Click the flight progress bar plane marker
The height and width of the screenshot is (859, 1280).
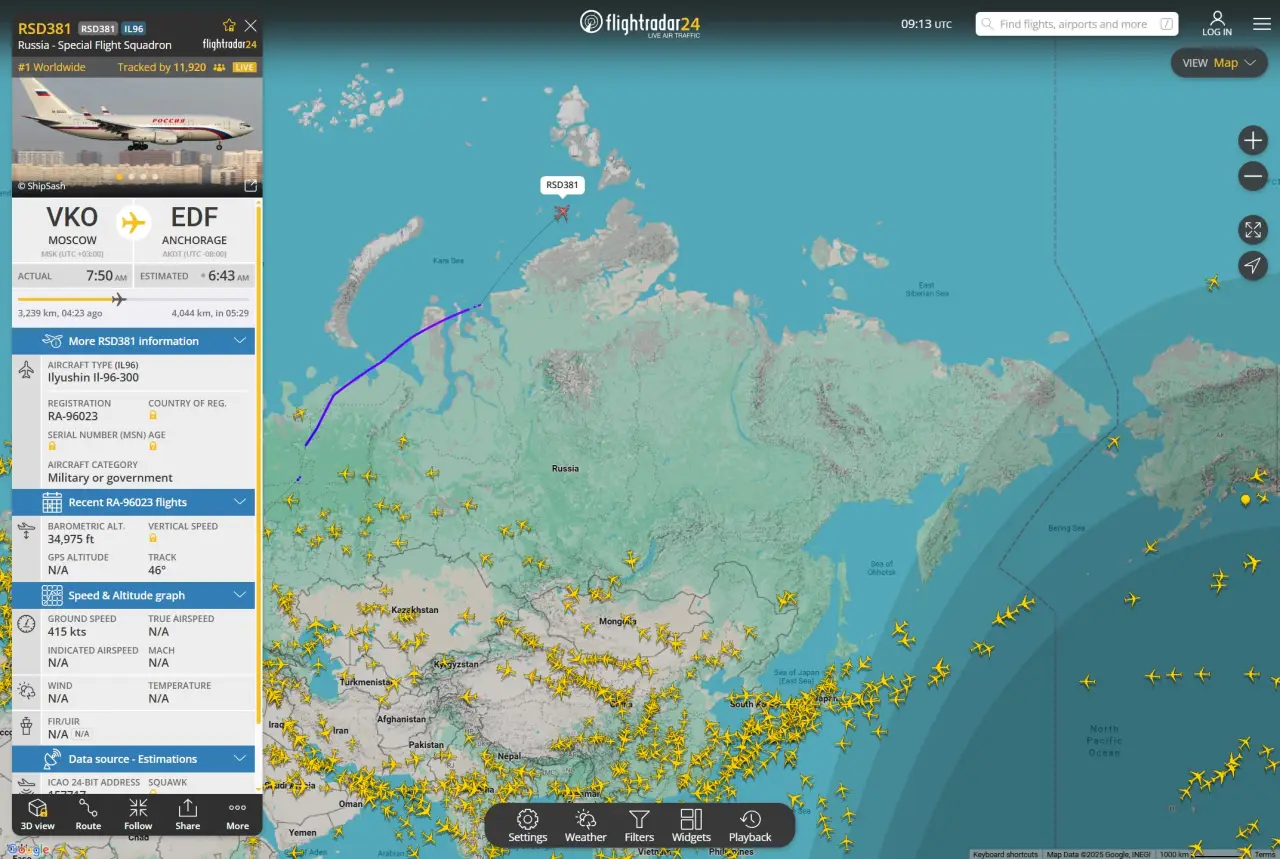pos(119,299)
